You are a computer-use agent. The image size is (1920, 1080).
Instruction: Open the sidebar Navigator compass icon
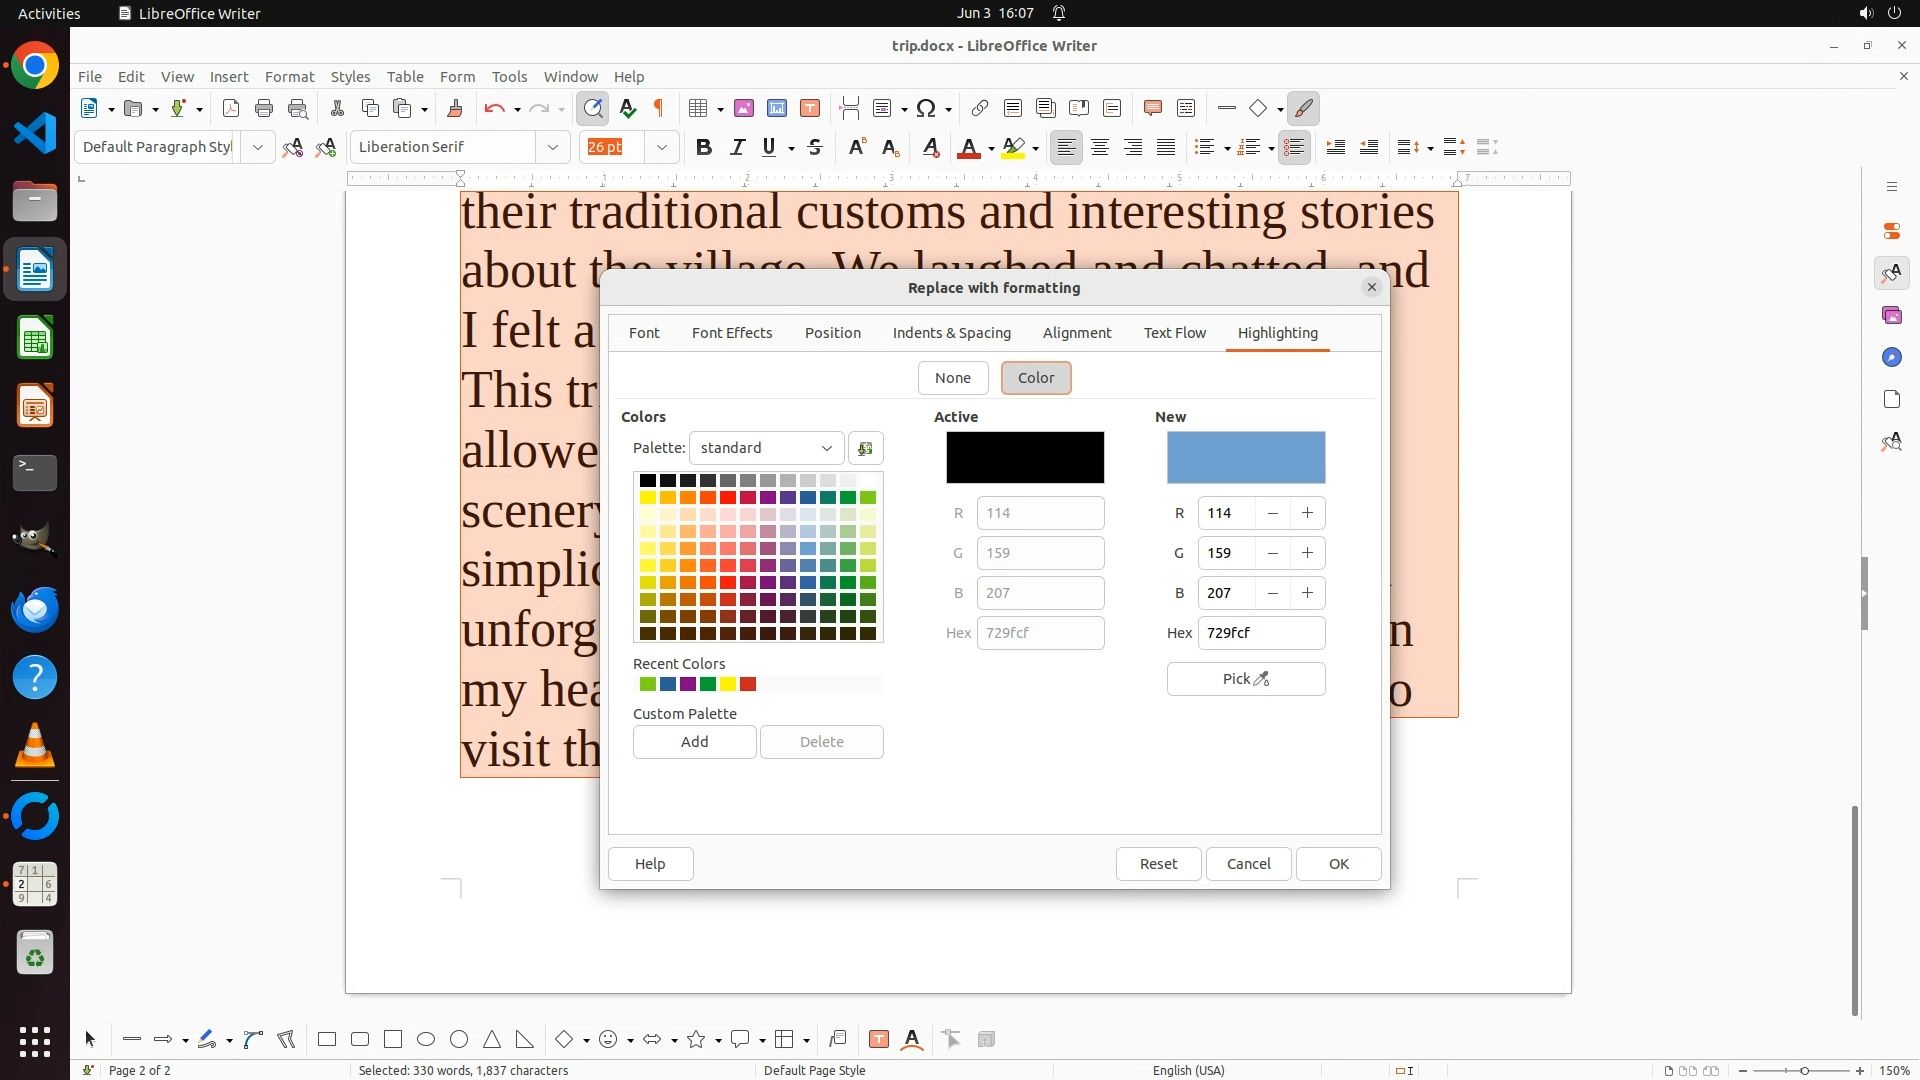point(1891,357)
